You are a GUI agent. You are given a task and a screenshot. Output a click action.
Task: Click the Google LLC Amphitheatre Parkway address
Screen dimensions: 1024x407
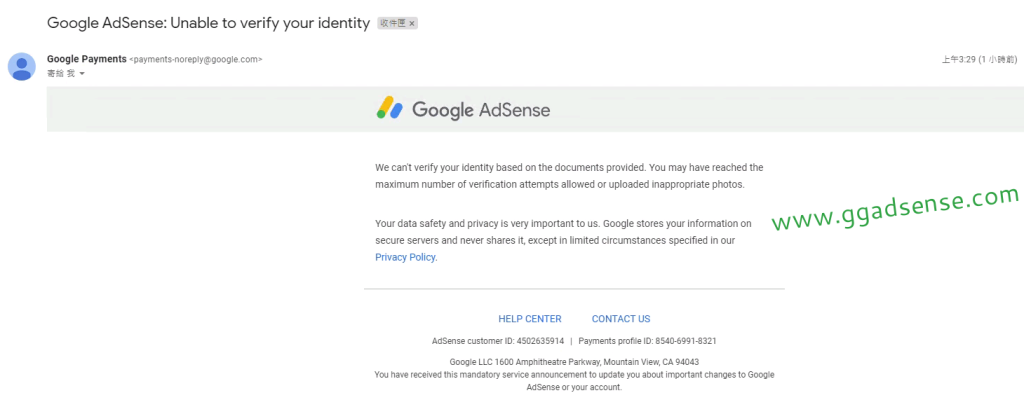click(575, 362)
